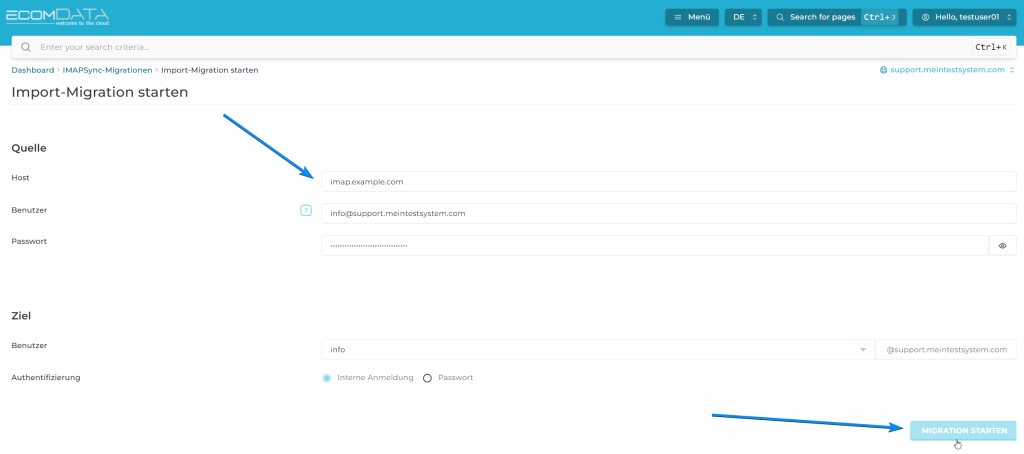Expand the Ziel Benutzer dropdown showing info
This screenshot has height=454, width=1024.
click(x=597, y=349)
